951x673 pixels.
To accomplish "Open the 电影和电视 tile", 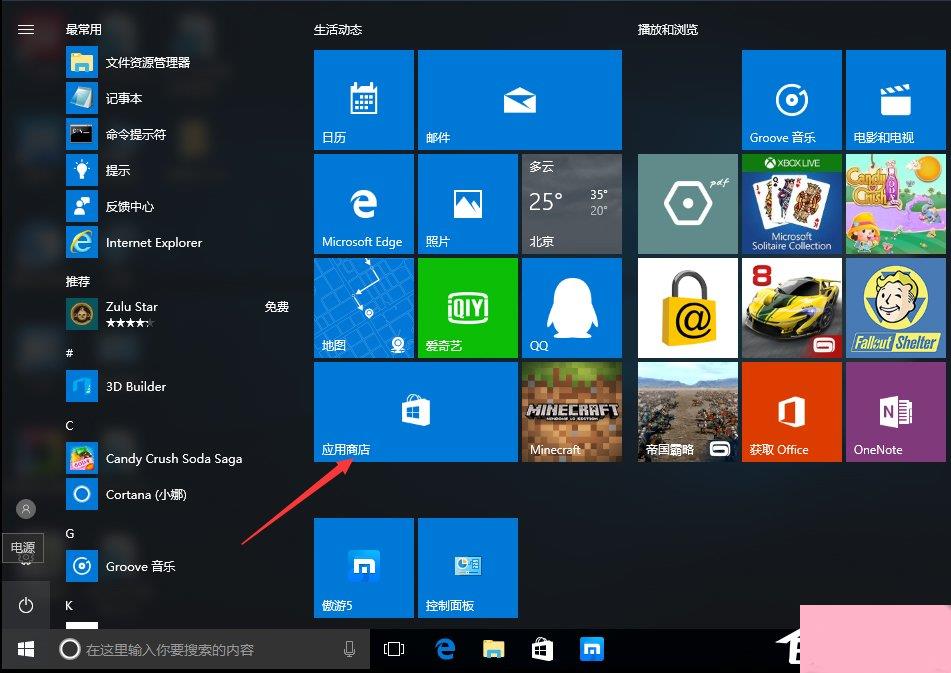I will click(896, 100).
